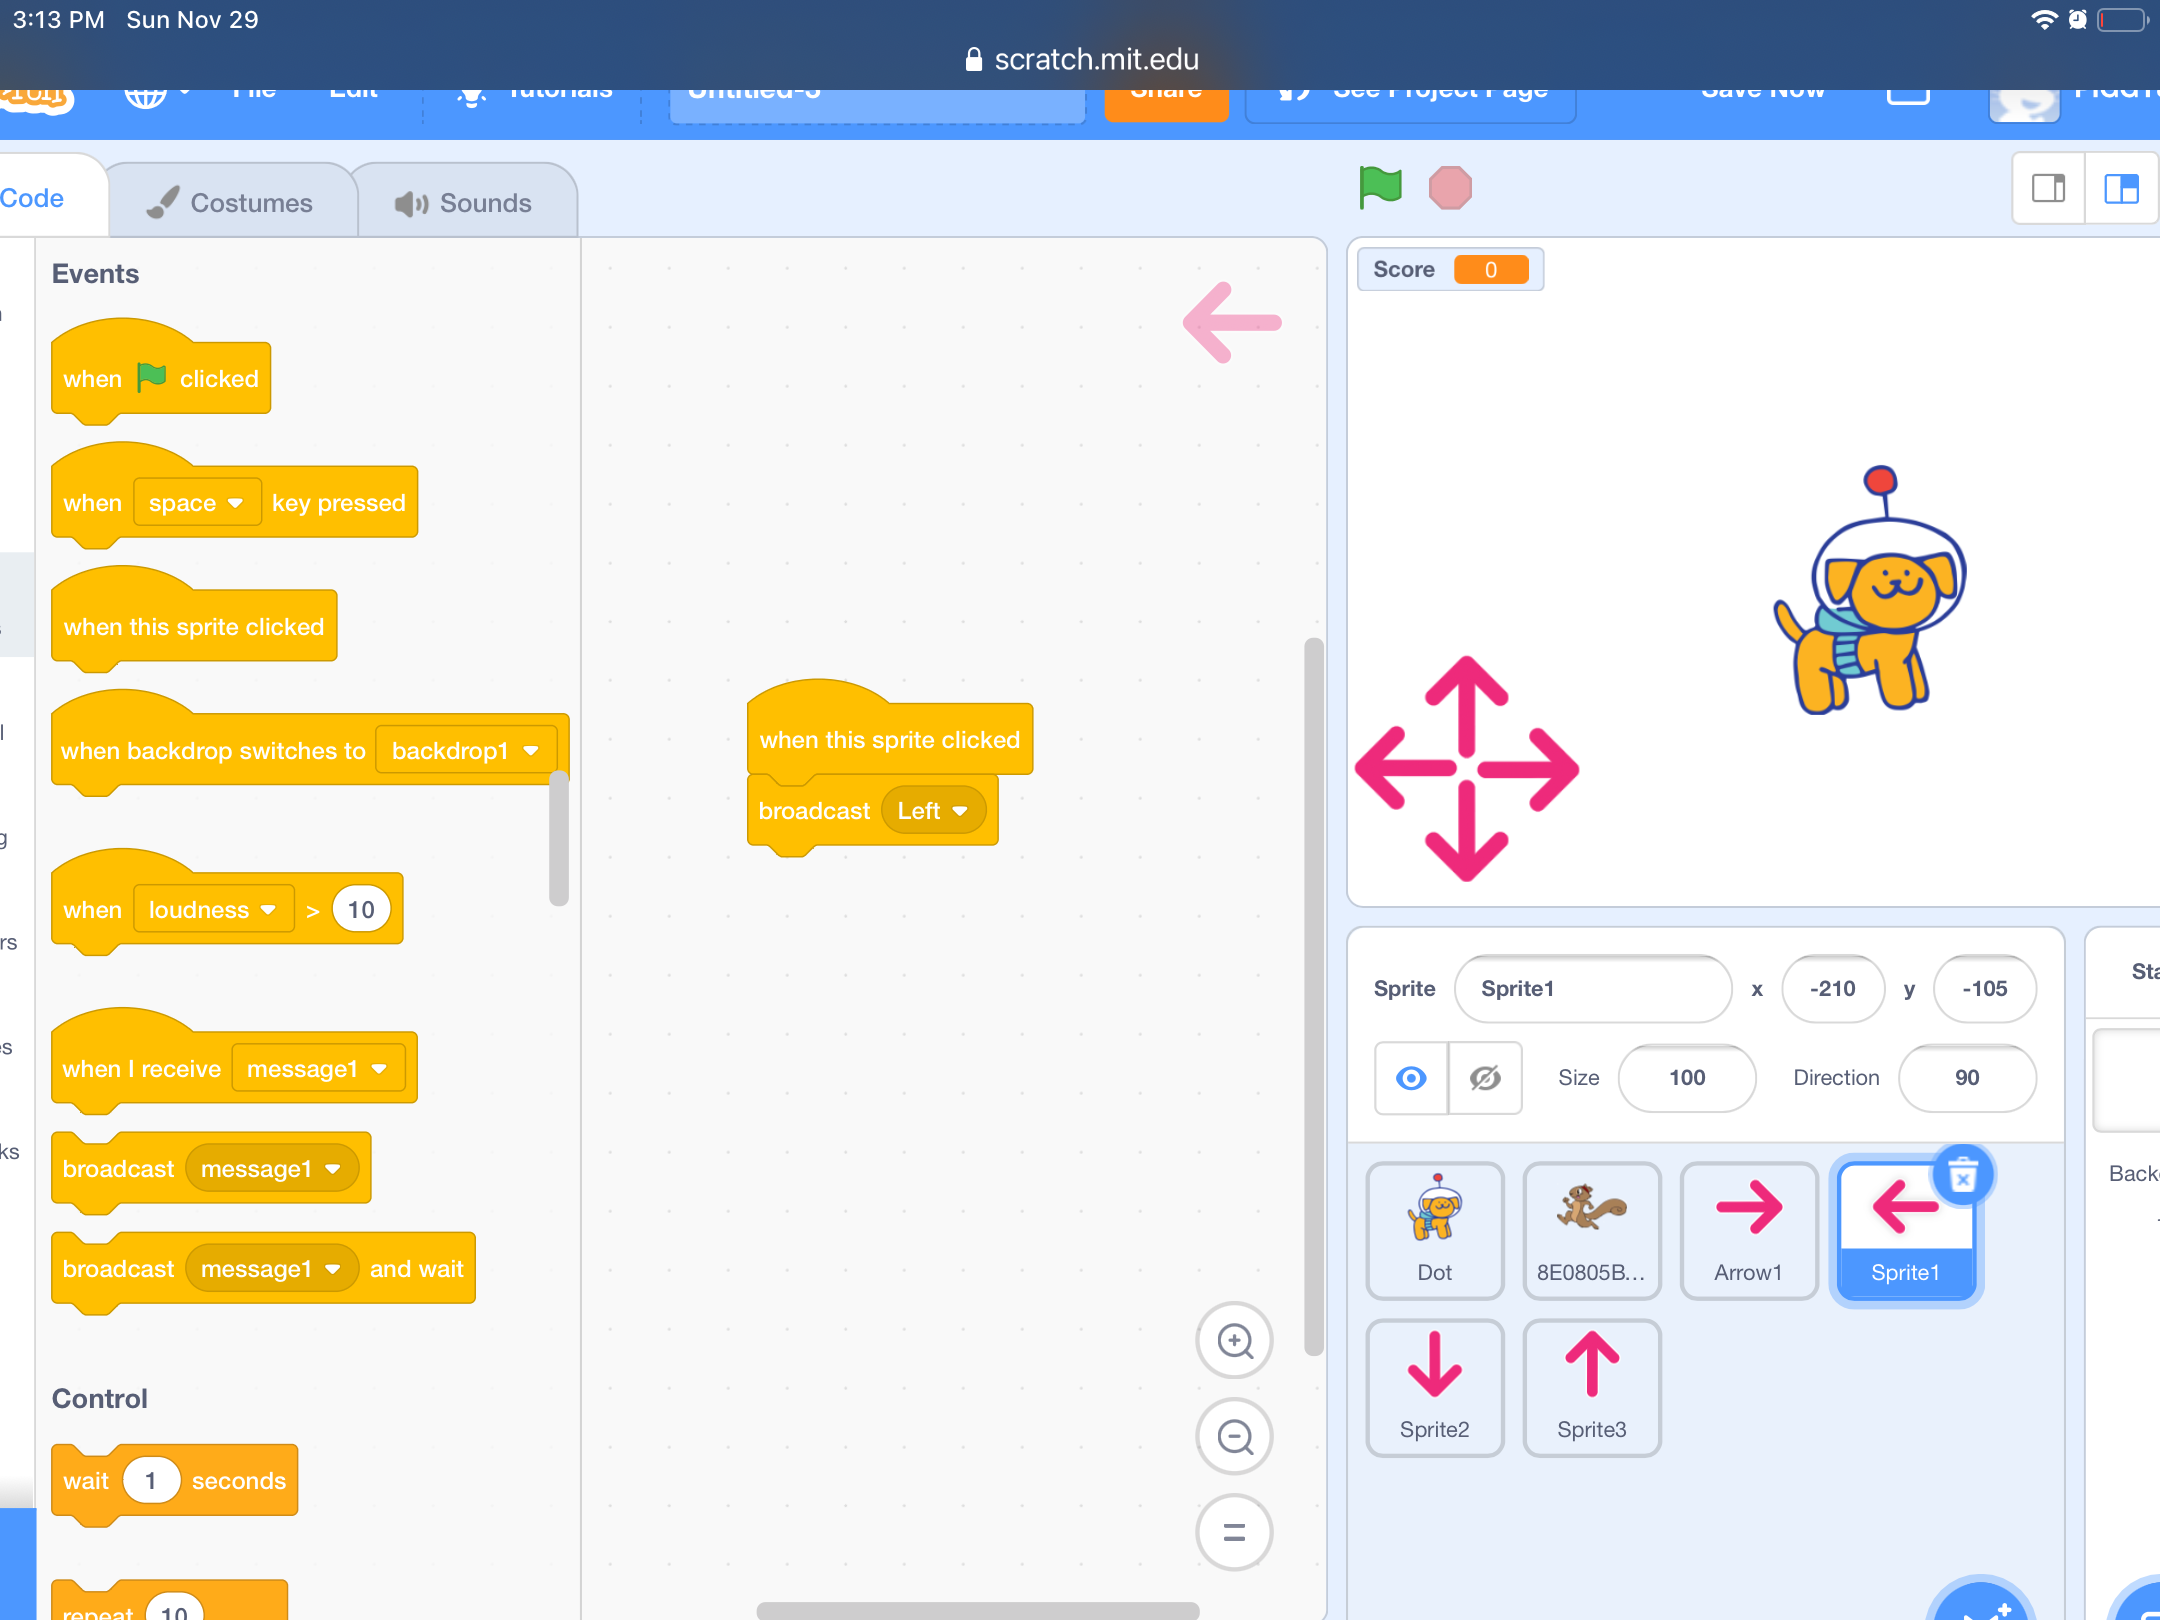Screen dimensions: 2160x1620
Task: Switch to small stage layout
Action: pos(2048,188)
